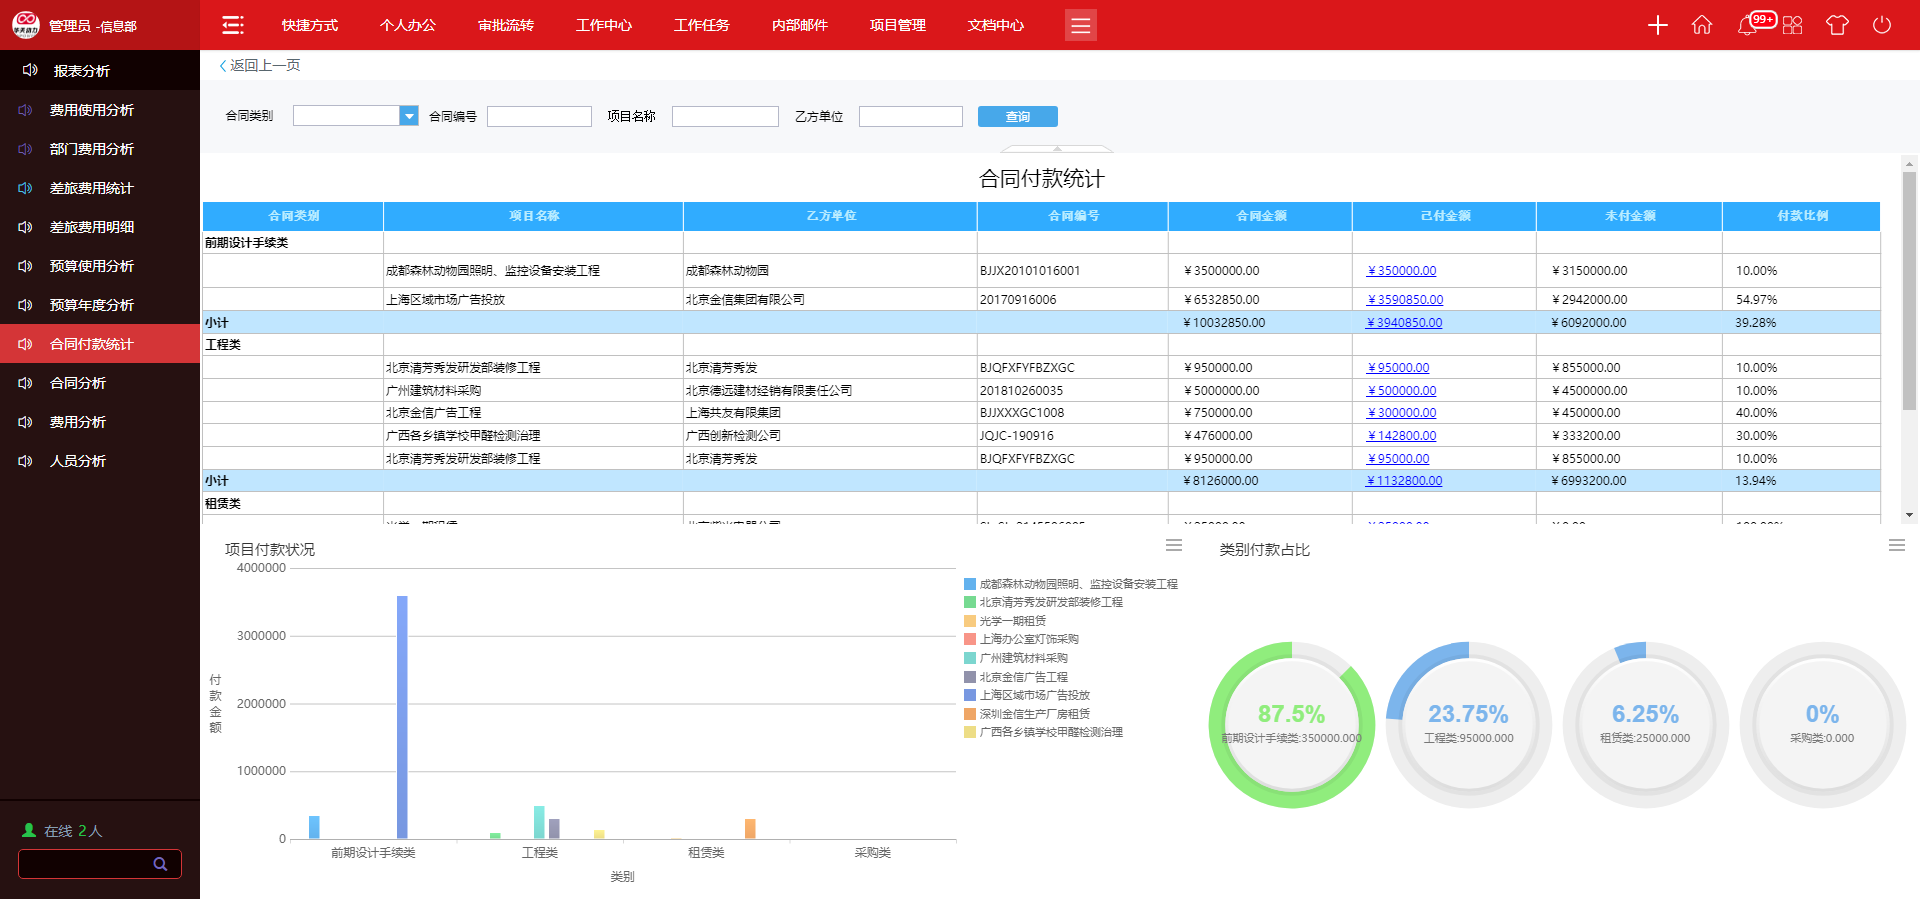Open notifications bell with 99+ badge
Image resolution: width=1920 pixels, height=899 pixels.
tap(1749, 25)
